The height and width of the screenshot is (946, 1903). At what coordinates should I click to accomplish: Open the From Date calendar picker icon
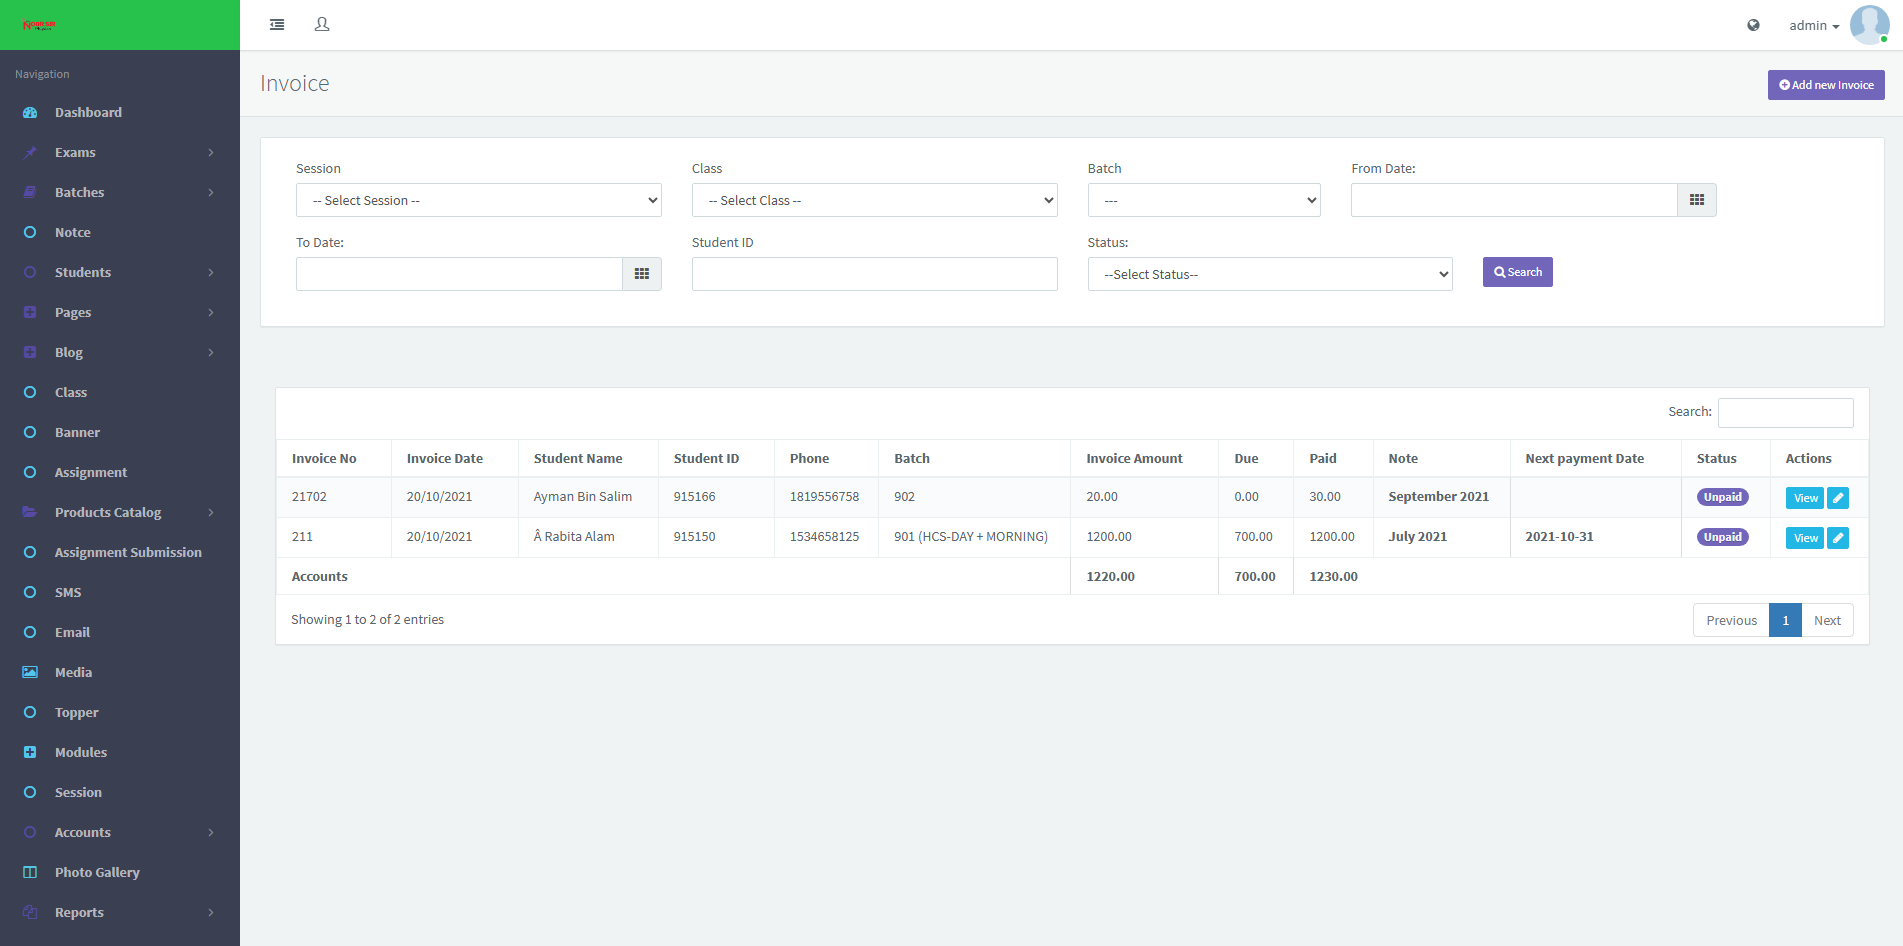click(1696, 200)
